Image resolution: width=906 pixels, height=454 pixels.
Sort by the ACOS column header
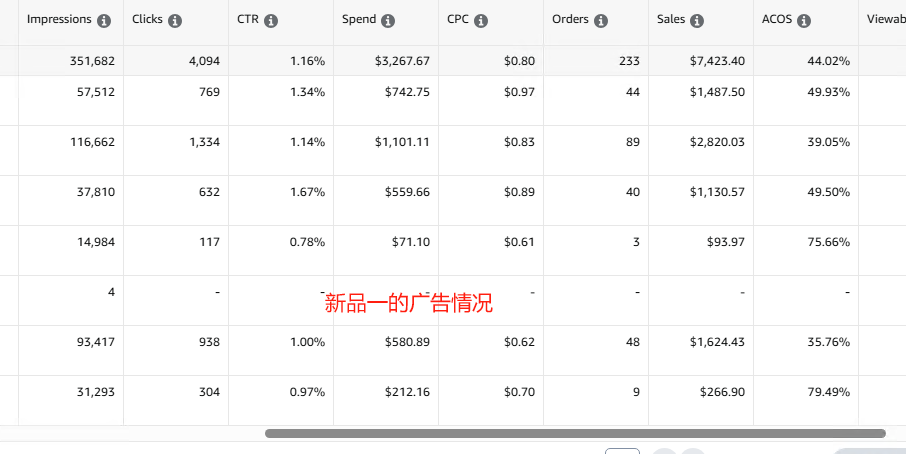click(777, 19)
